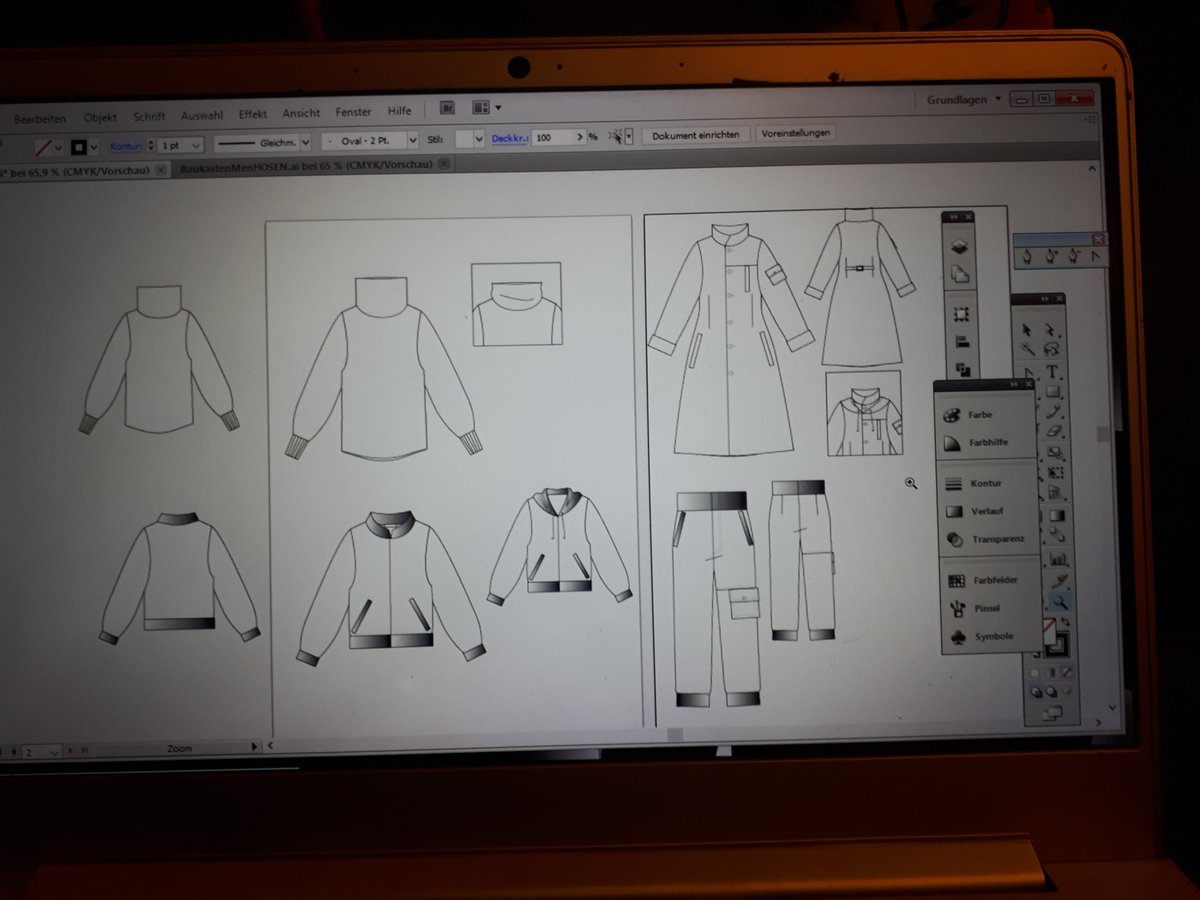Image resolution: width=1200 pixels, height=900 pixels.
Task: Enable Draw Normal mode
Action: (x=1036, y=692)
